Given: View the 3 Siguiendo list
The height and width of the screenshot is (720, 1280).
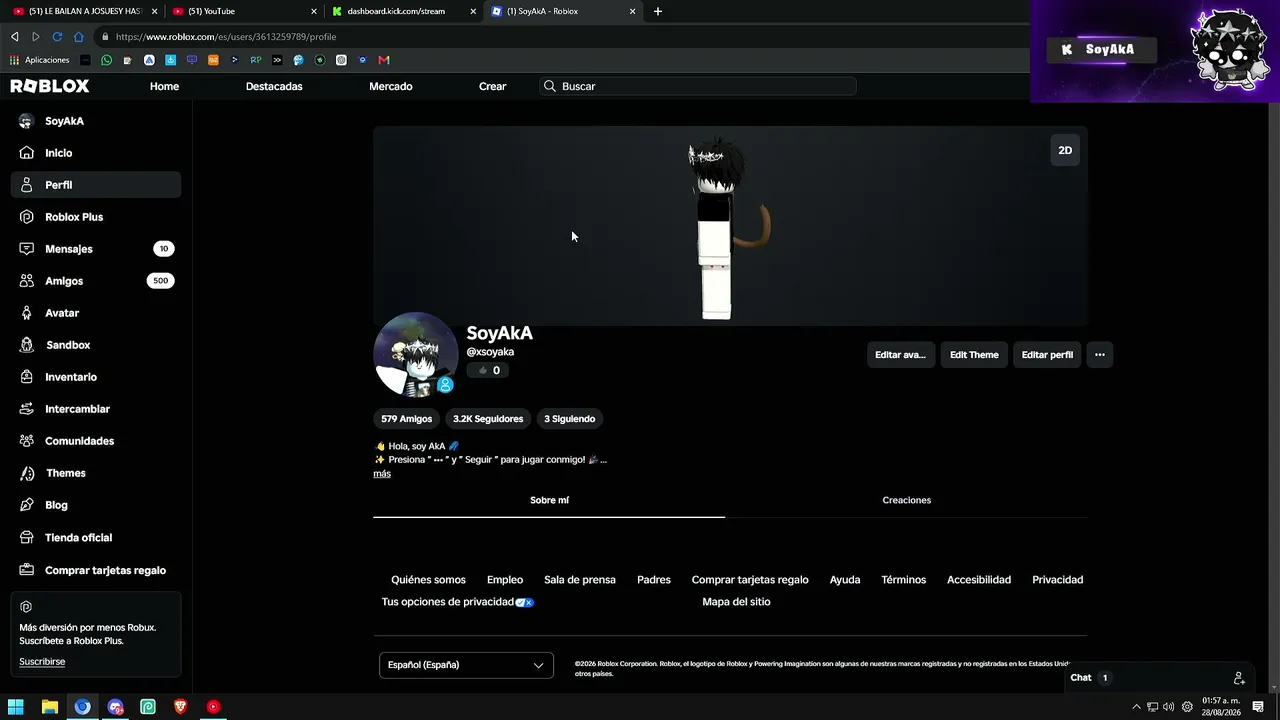Looking at the screenshot, I should pyautogui.click(x=569, y=419).
